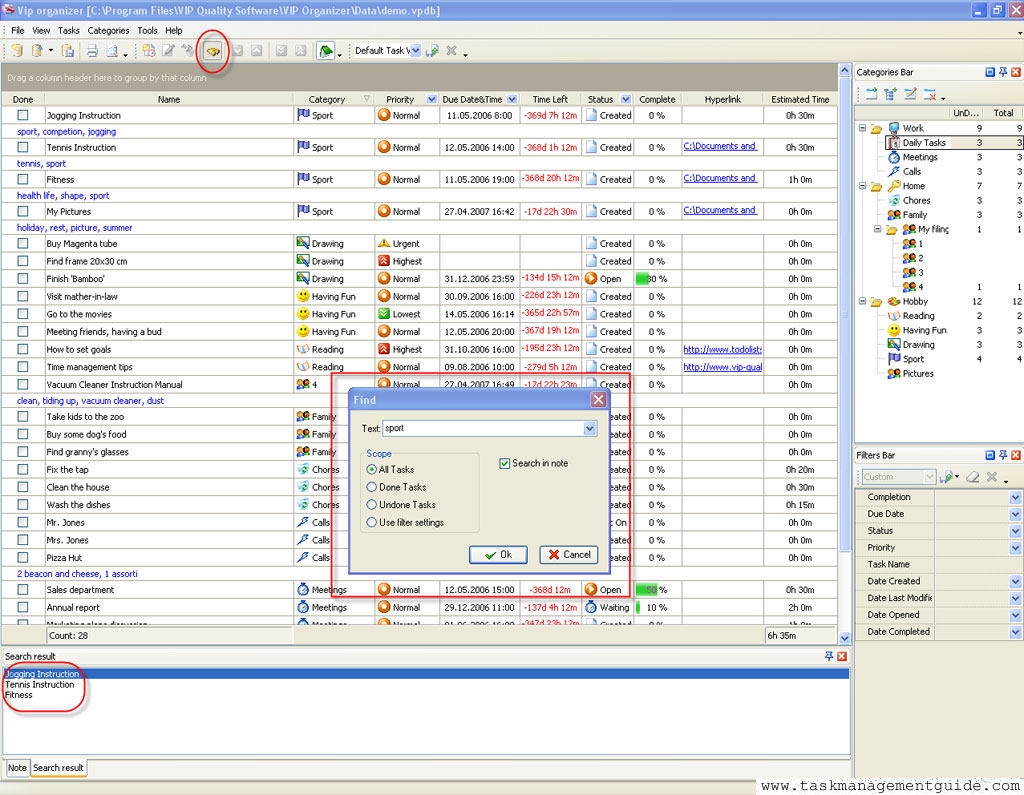
Task: Click the Print preview toolbar icon
Action: click(x=112, y=51)
